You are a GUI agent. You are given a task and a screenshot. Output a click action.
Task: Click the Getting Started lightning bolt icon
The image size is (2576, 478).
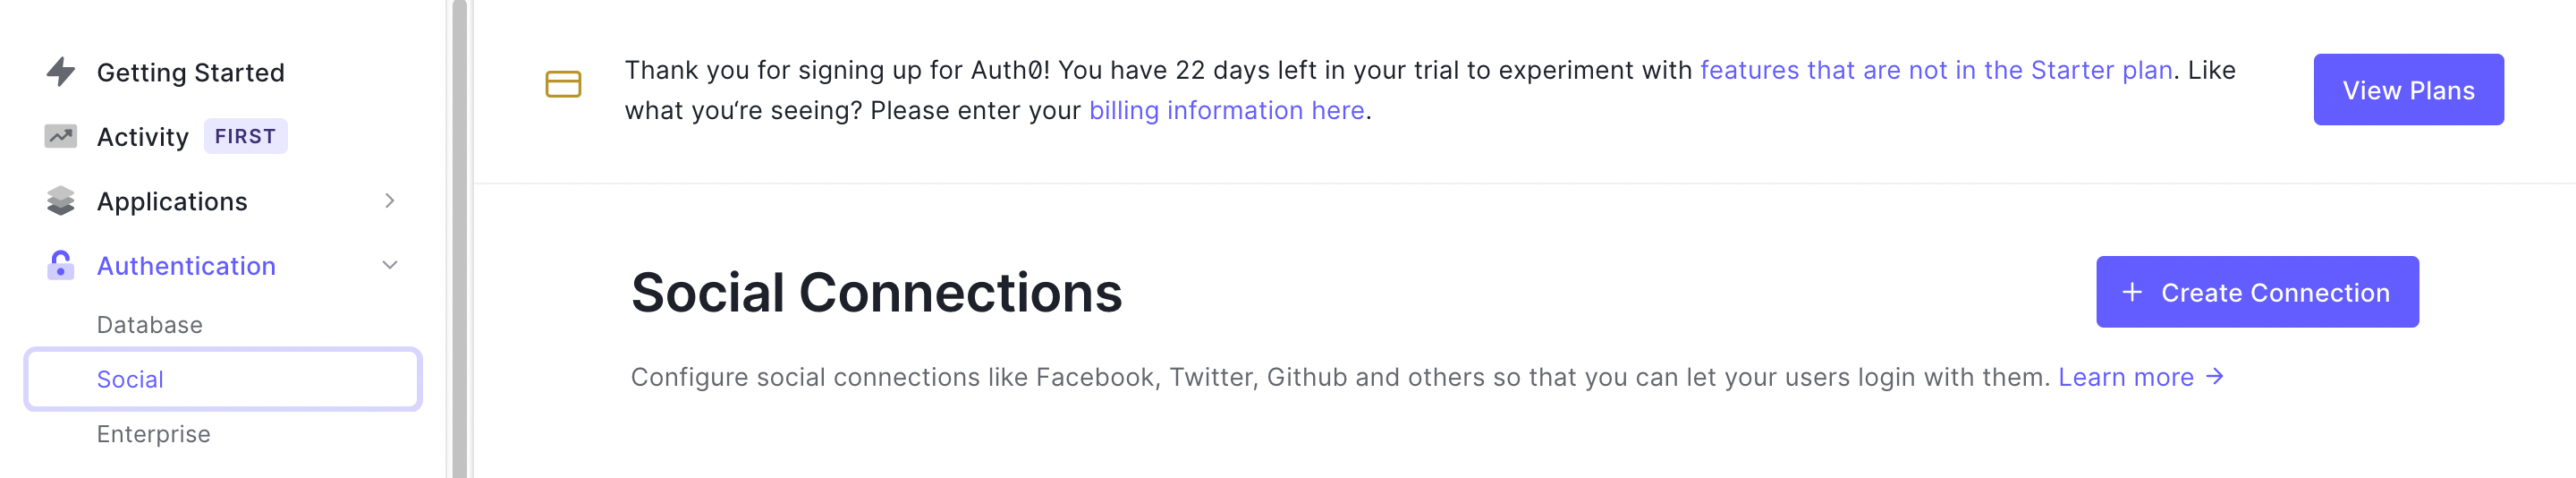[61, 72]
